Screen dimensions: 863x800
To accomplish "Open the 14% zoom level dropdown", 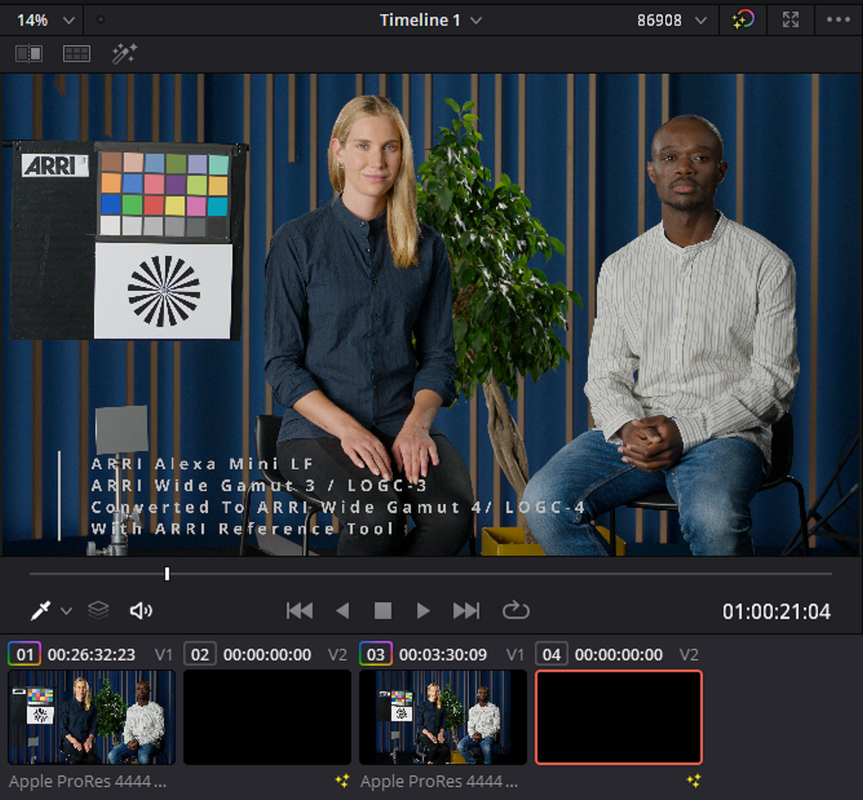I will pos(45,20).
